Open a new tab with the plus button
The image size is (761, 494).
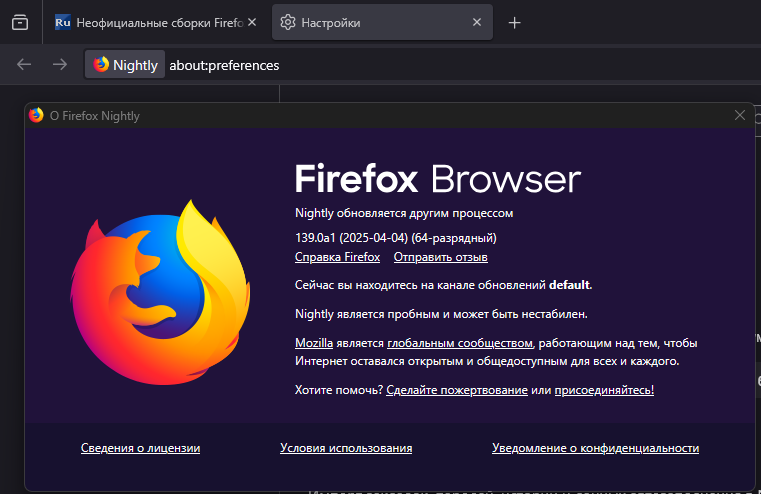(514, 22)
